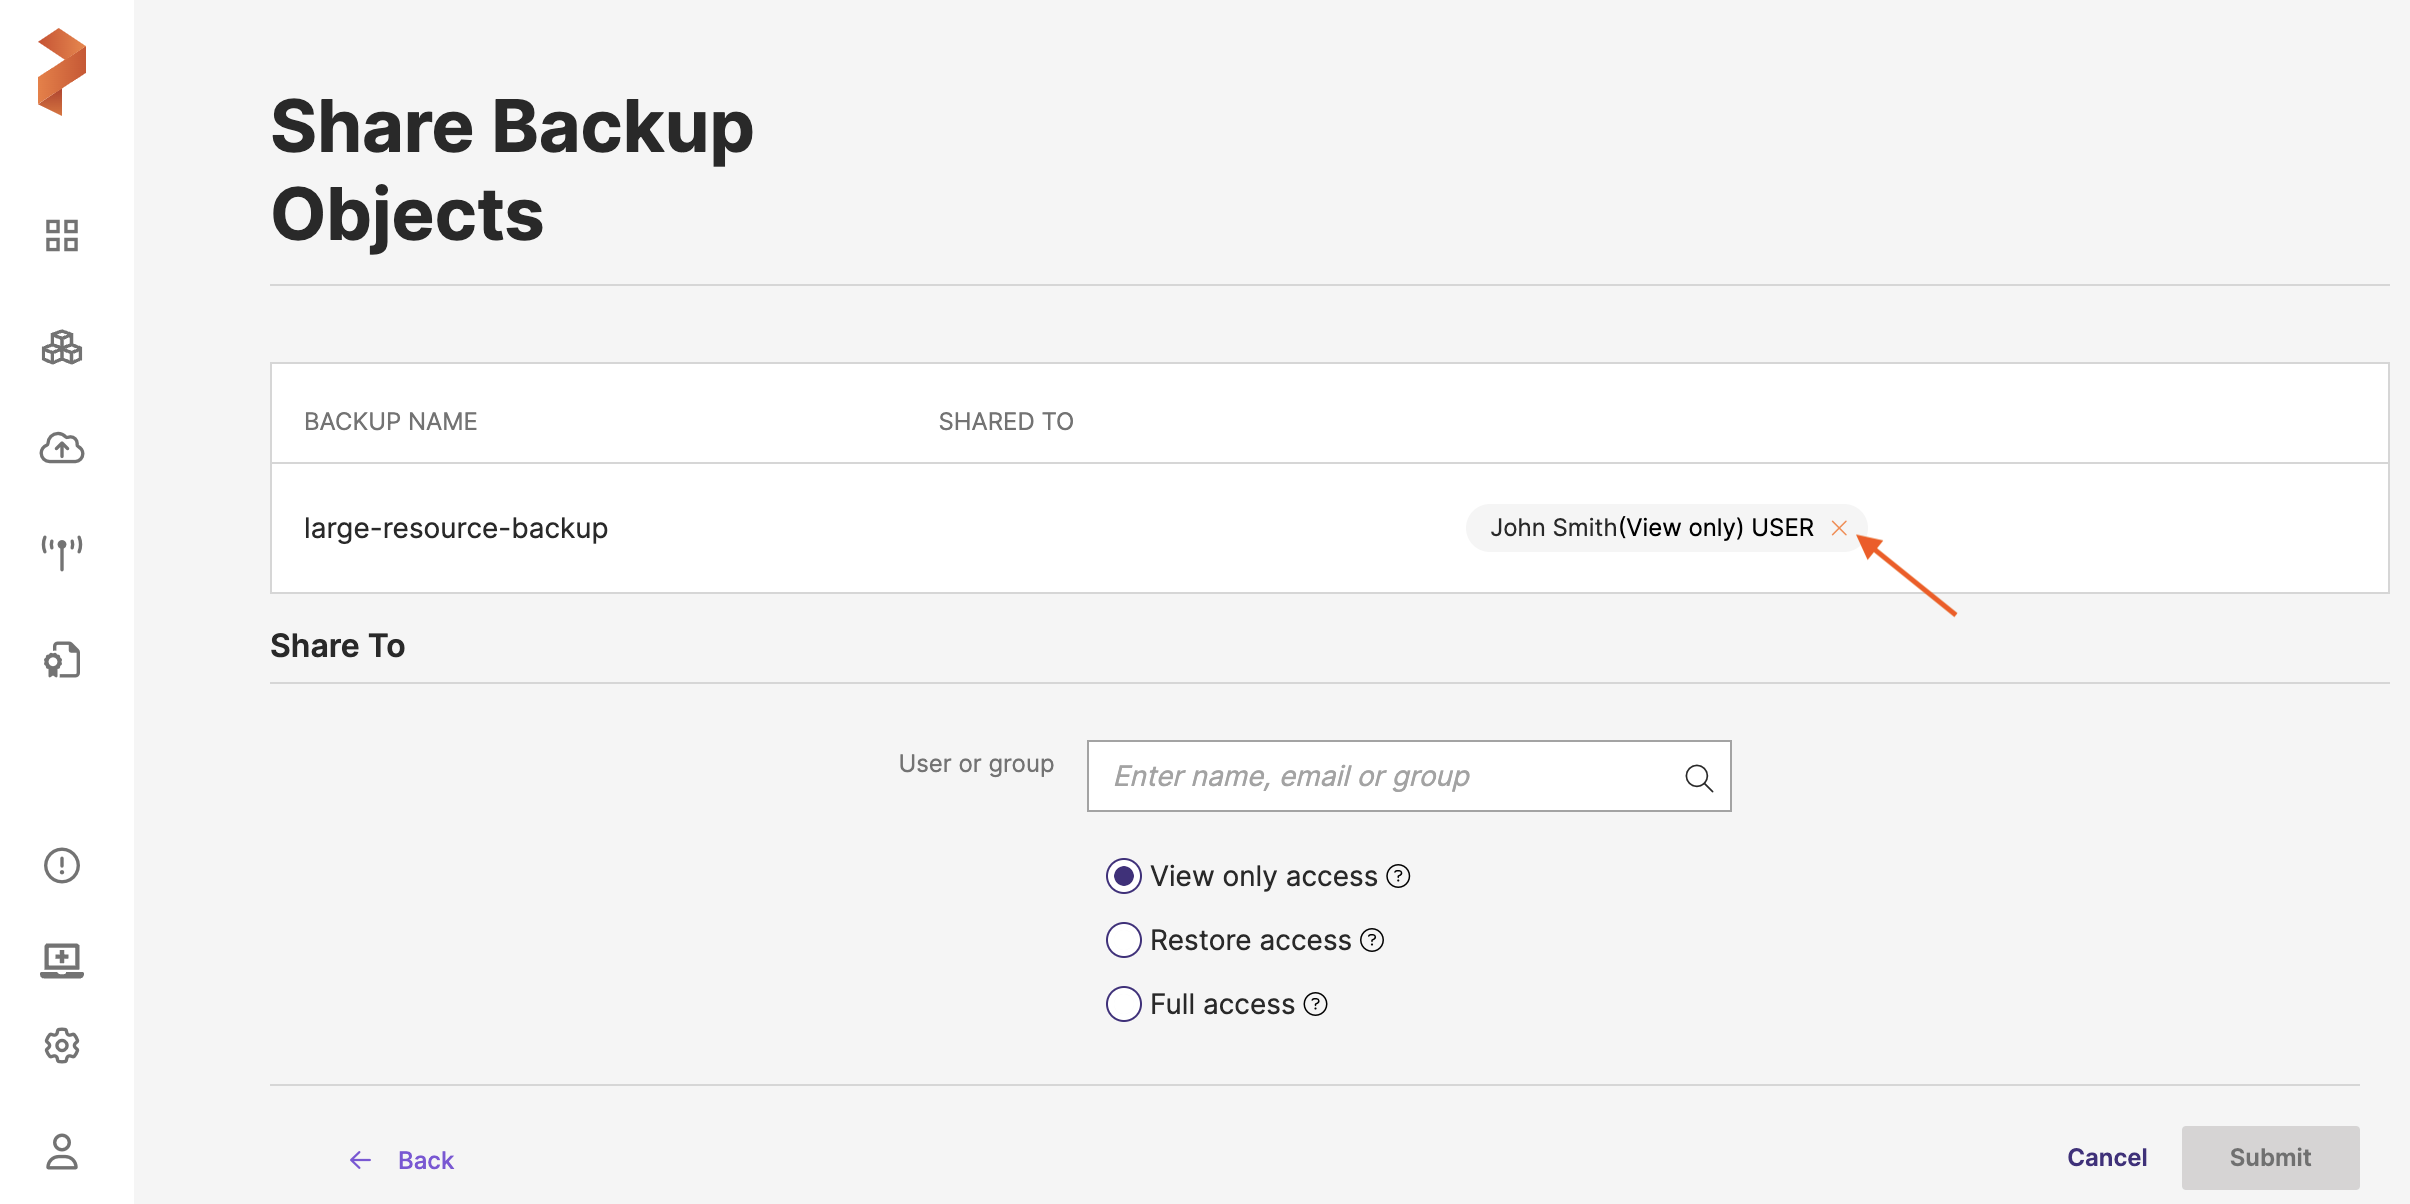Click the Portworx logo in sidebar

(x=62, y=72)
